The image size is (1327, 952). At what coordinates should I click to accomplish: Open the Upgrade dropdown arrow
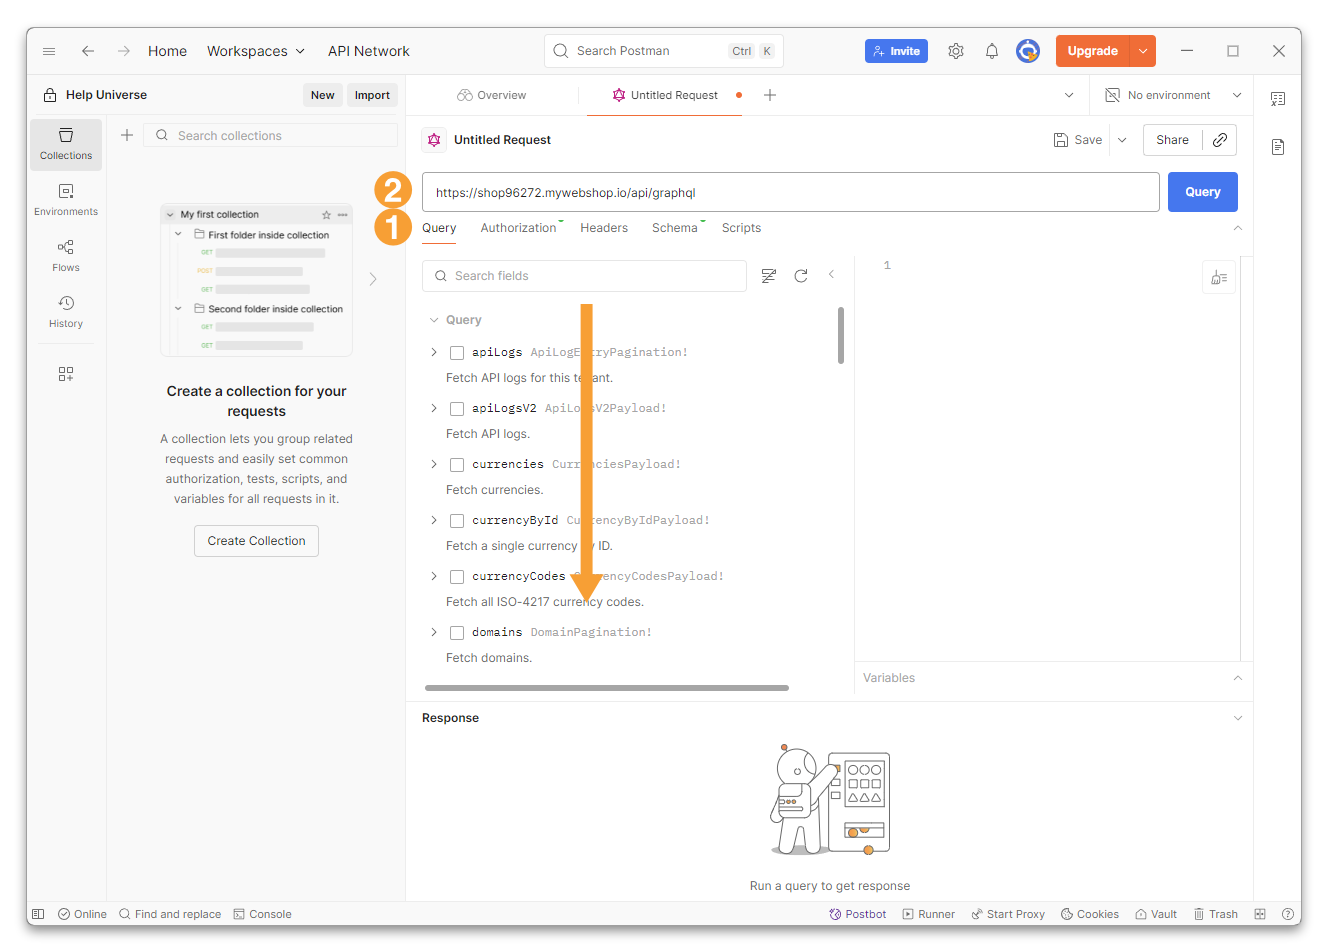[x=1143, y=51]
